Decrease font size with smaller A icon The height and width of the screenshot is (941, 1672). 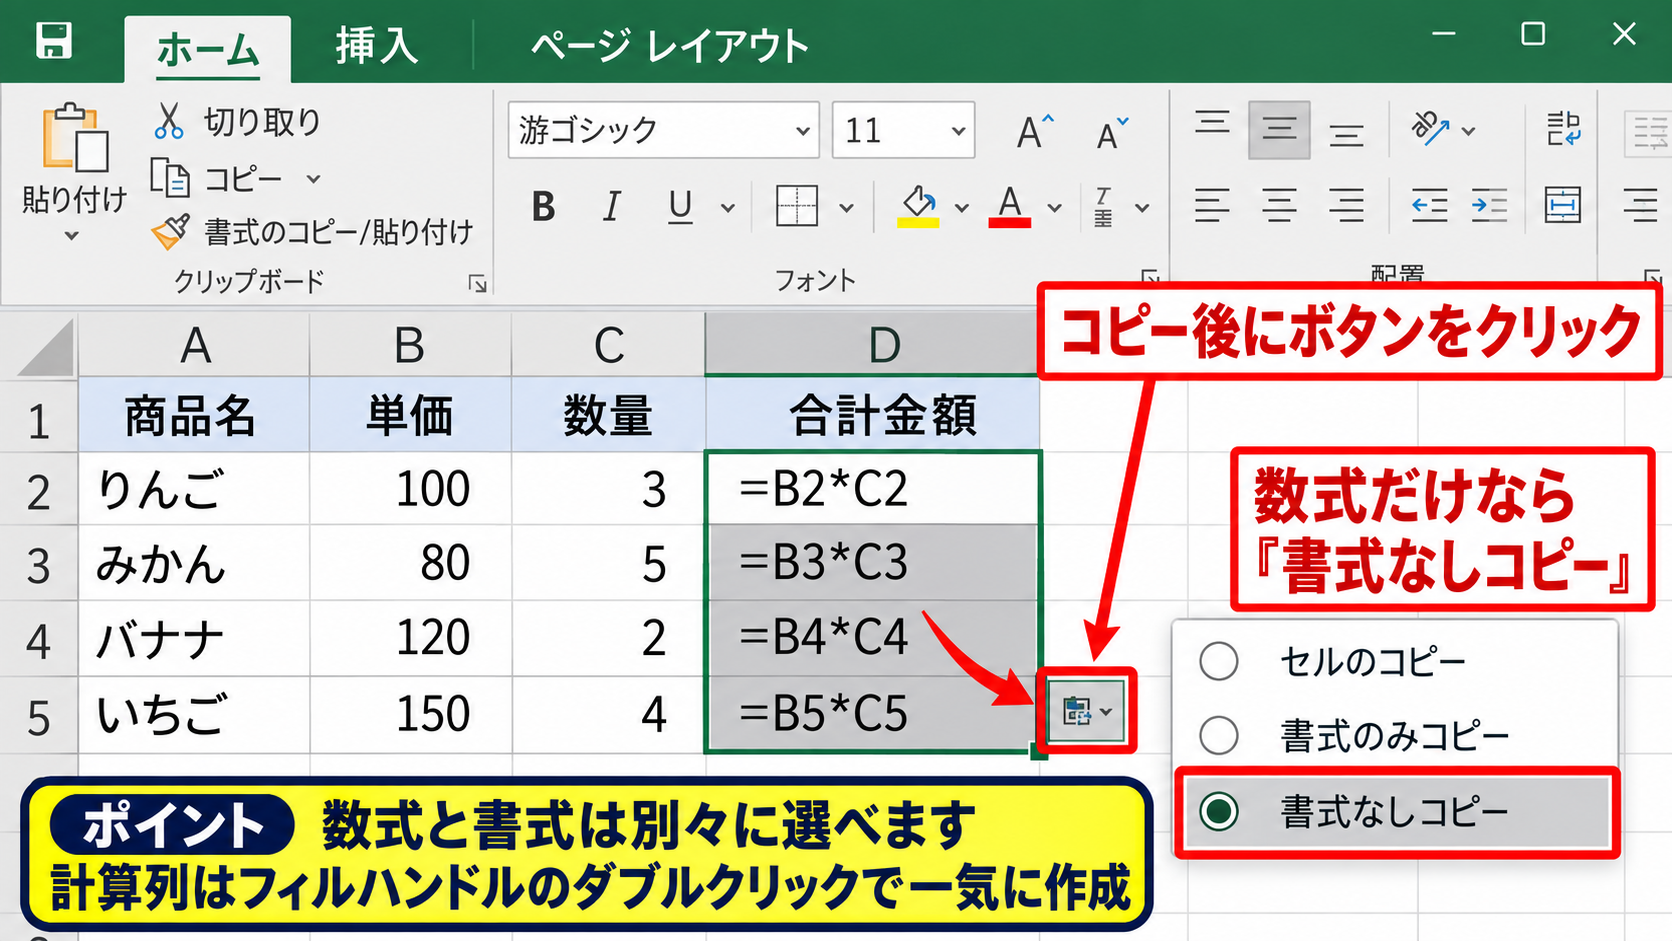(x=1112, y=132)
